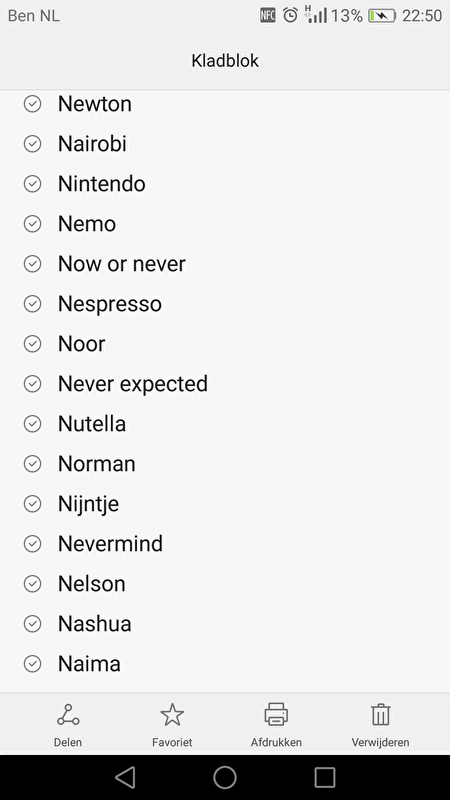The width and height of the screenshot is (450, 800).
Task: Open recent apps with square icon
Action: 324,778
